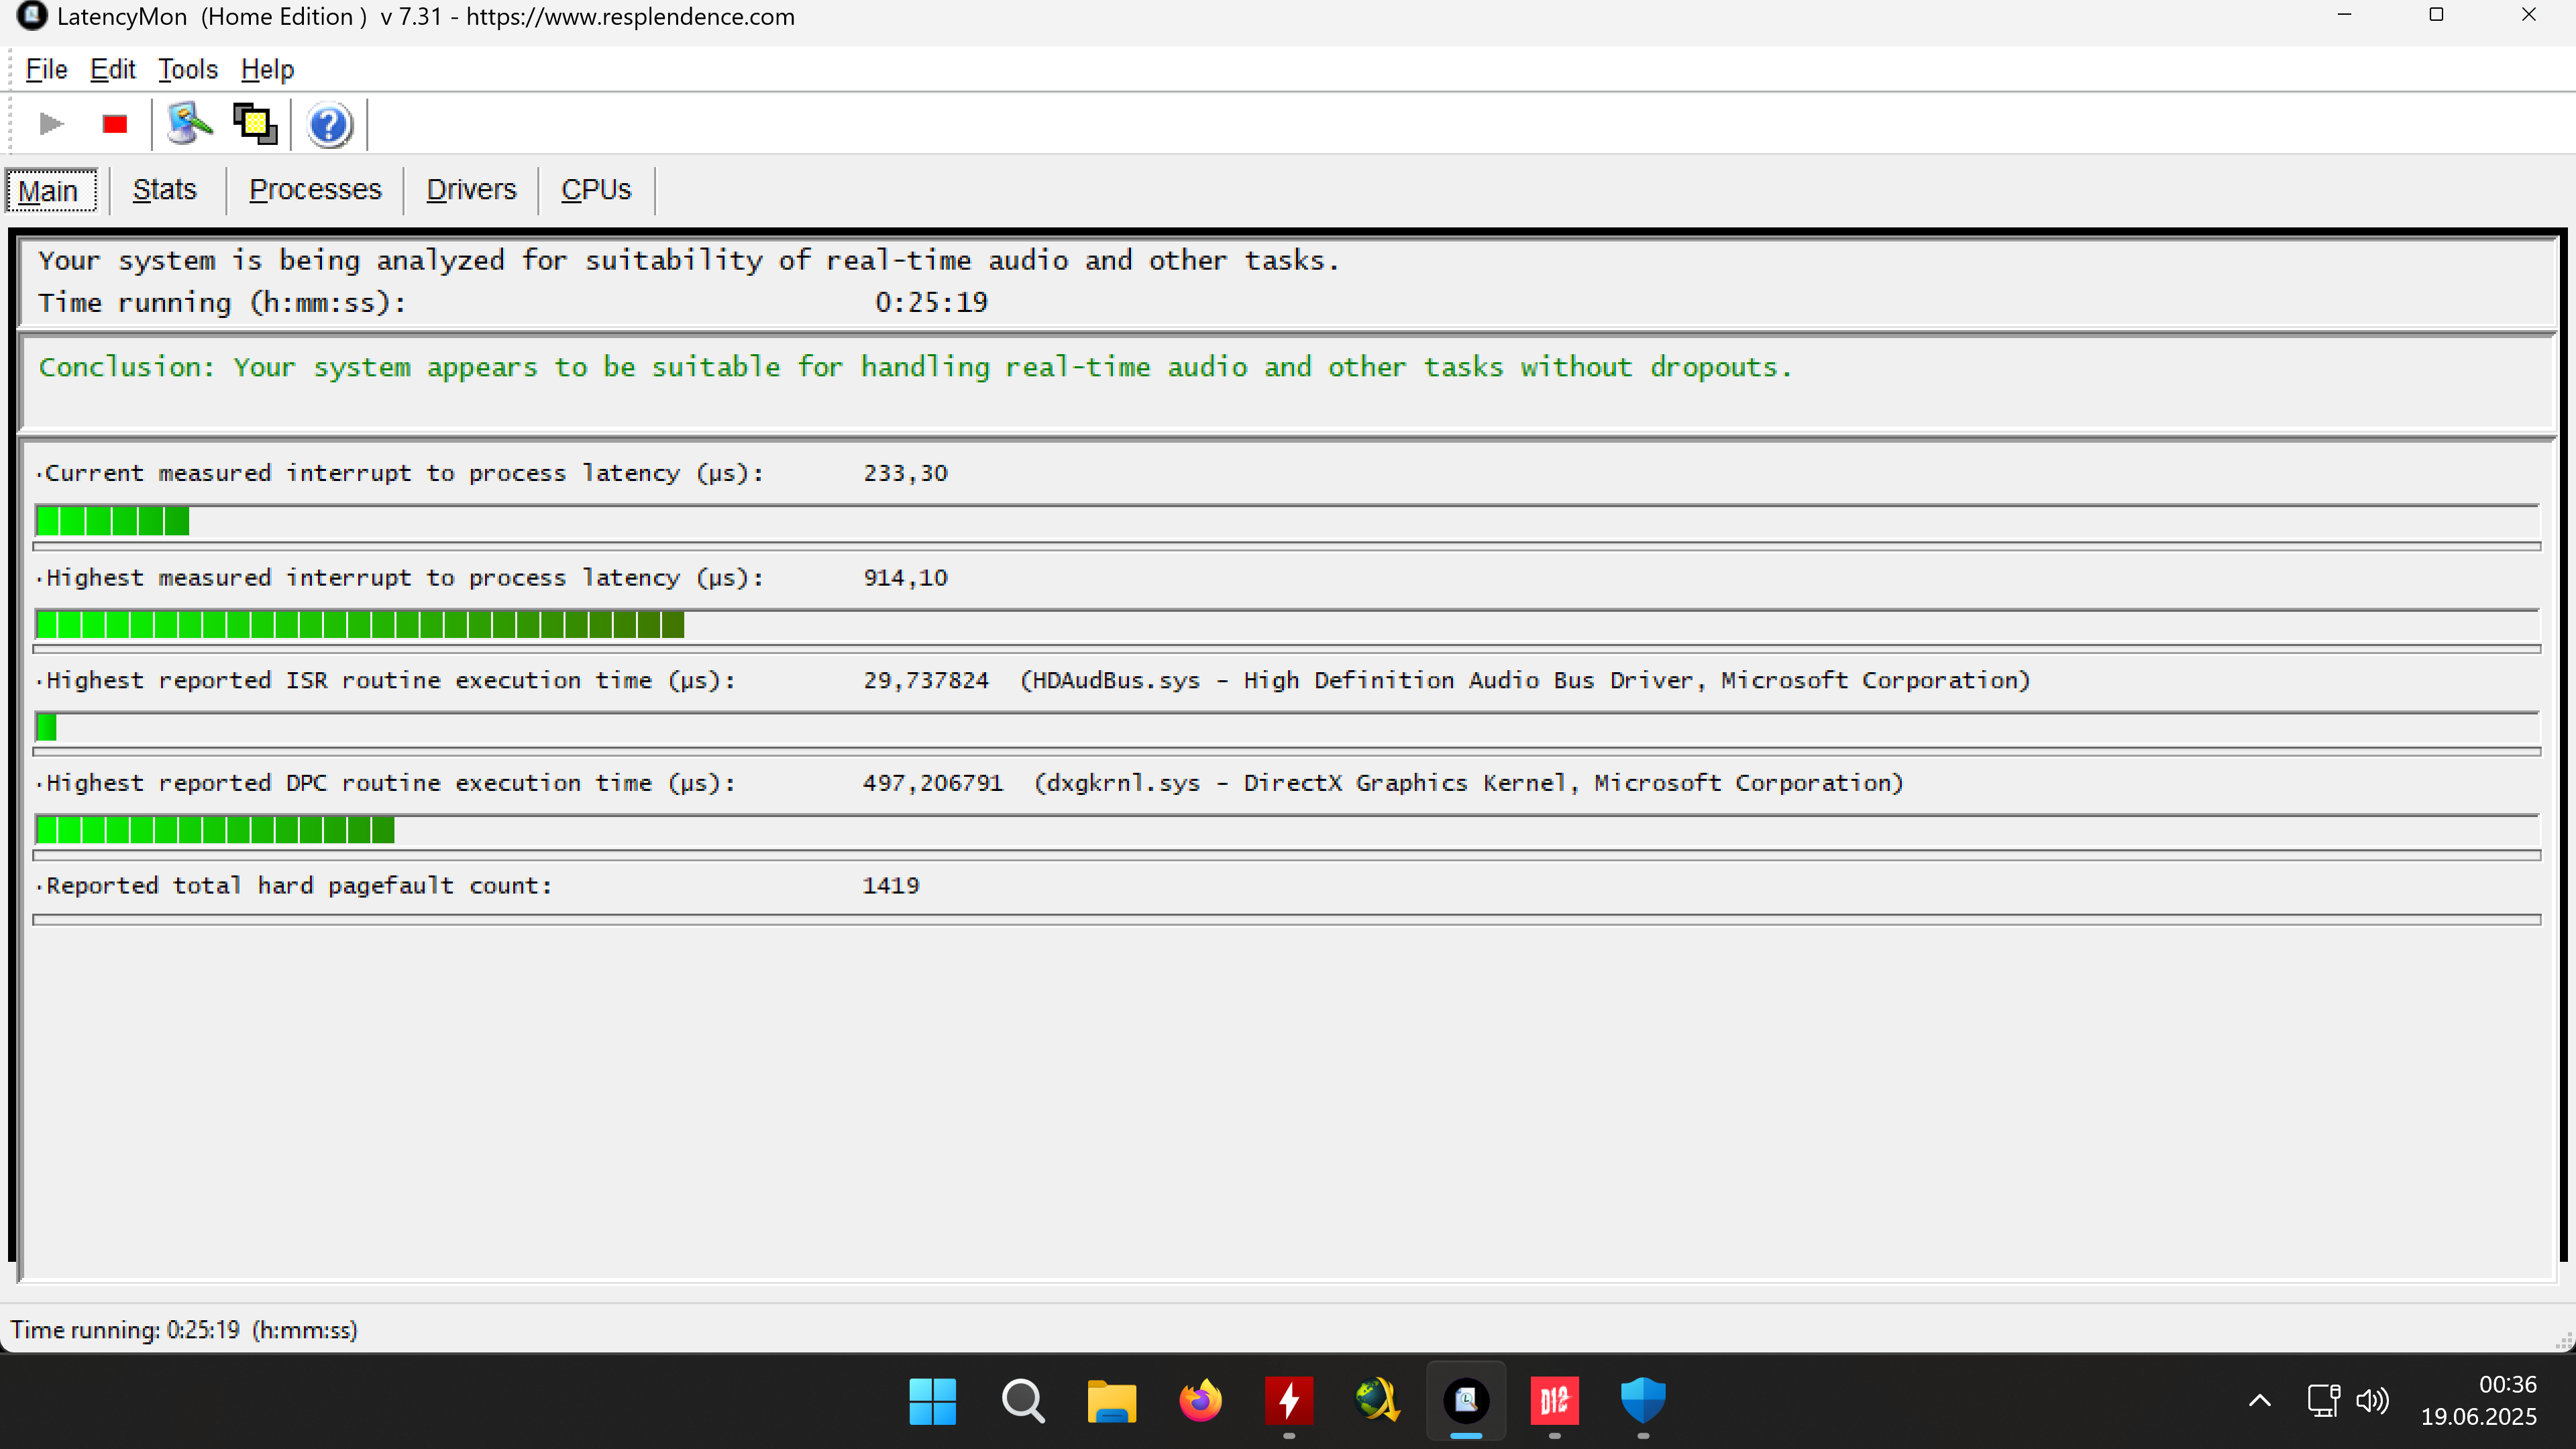This screenshot has height=1449, width=2576.
Task: Expand the hidden system tray icons chevron
Action: (2259, 1401)
